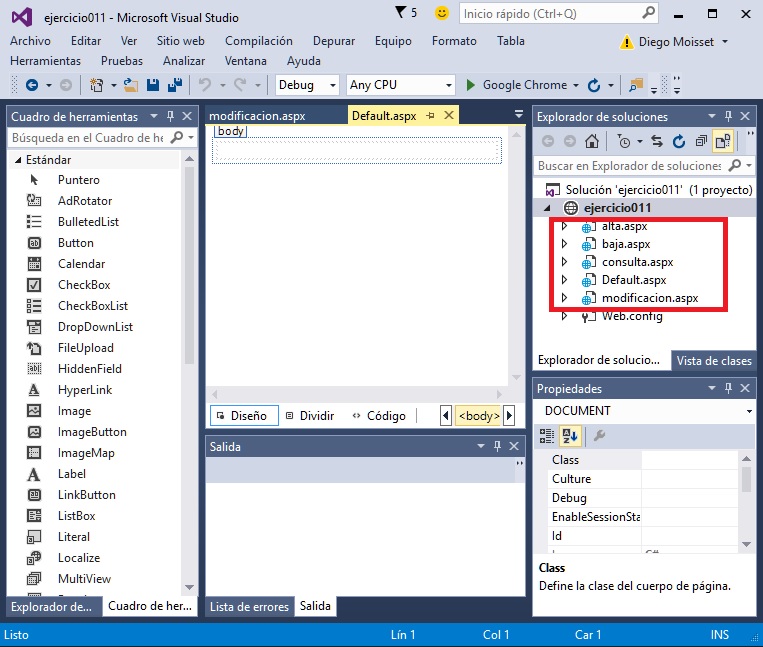This screenshot has width=763, height=647.
Task: Select the HyperLink control in toolbox
Action: [85, 390]
